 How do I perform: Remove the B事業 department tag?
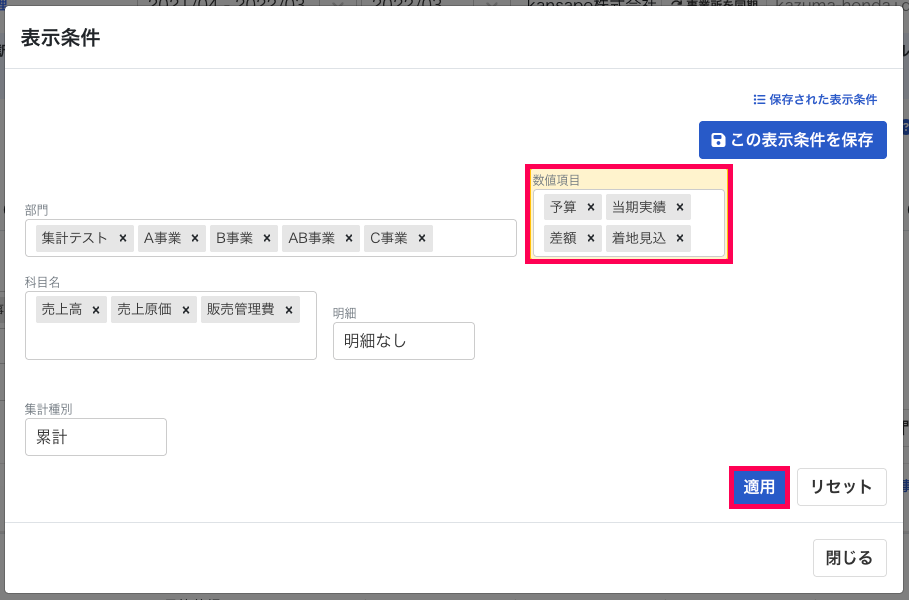(x=267, y=238)
